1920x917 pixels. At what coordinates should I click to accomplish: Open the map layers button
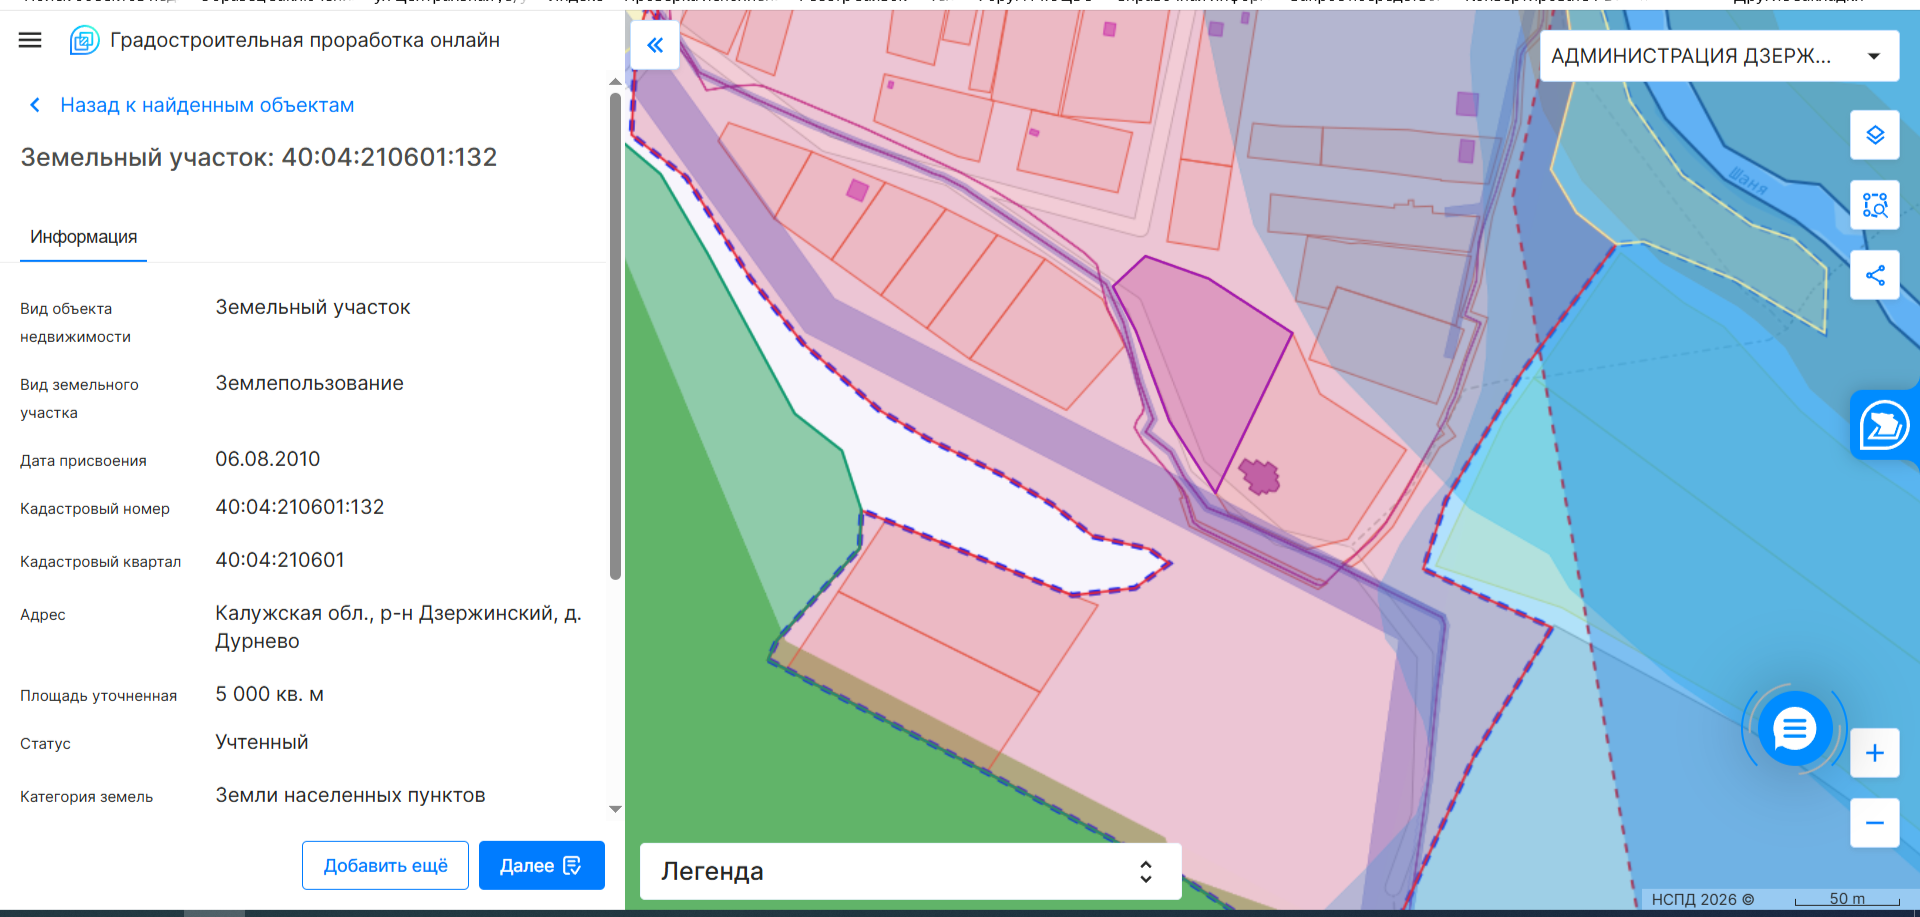pos(1875,135)
